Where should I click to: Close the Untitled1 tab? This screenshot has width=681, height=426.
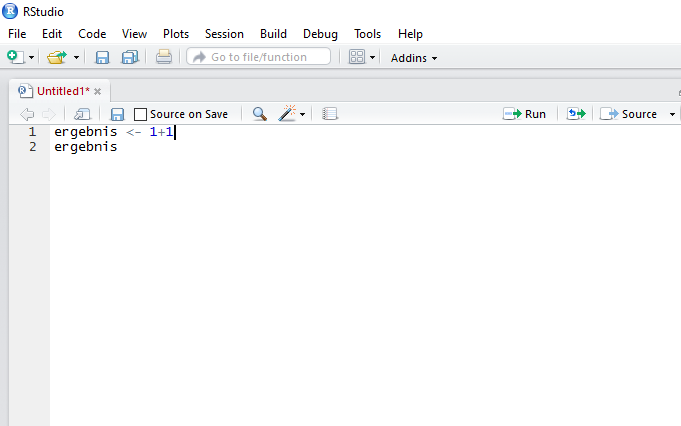98,91
